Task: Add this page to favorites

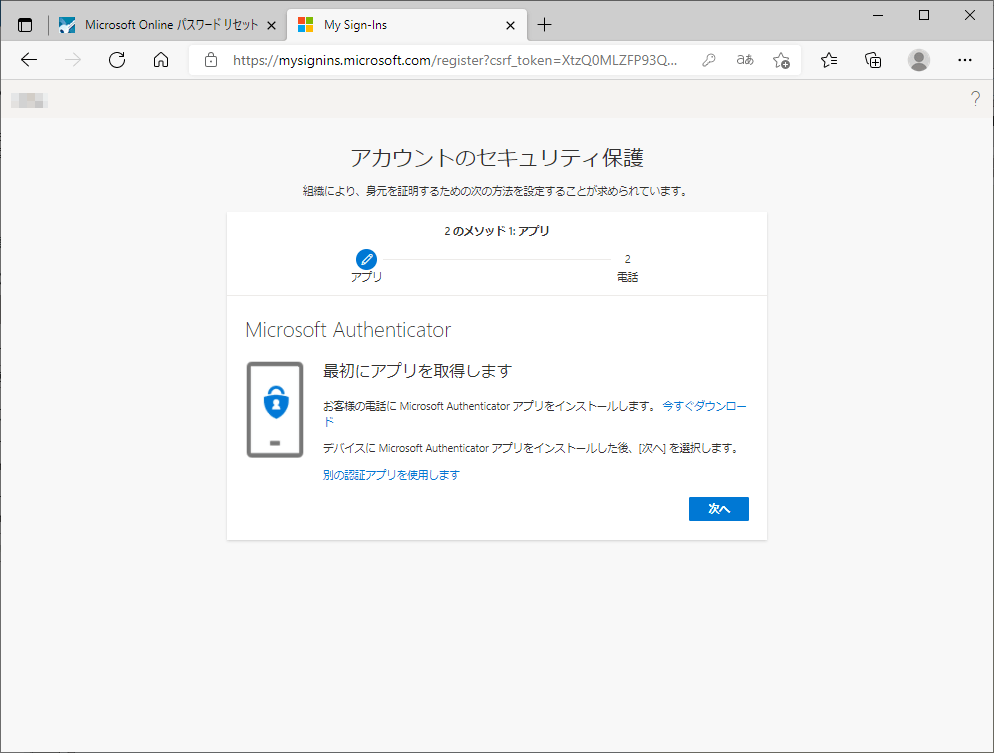Action: [781, 60]
